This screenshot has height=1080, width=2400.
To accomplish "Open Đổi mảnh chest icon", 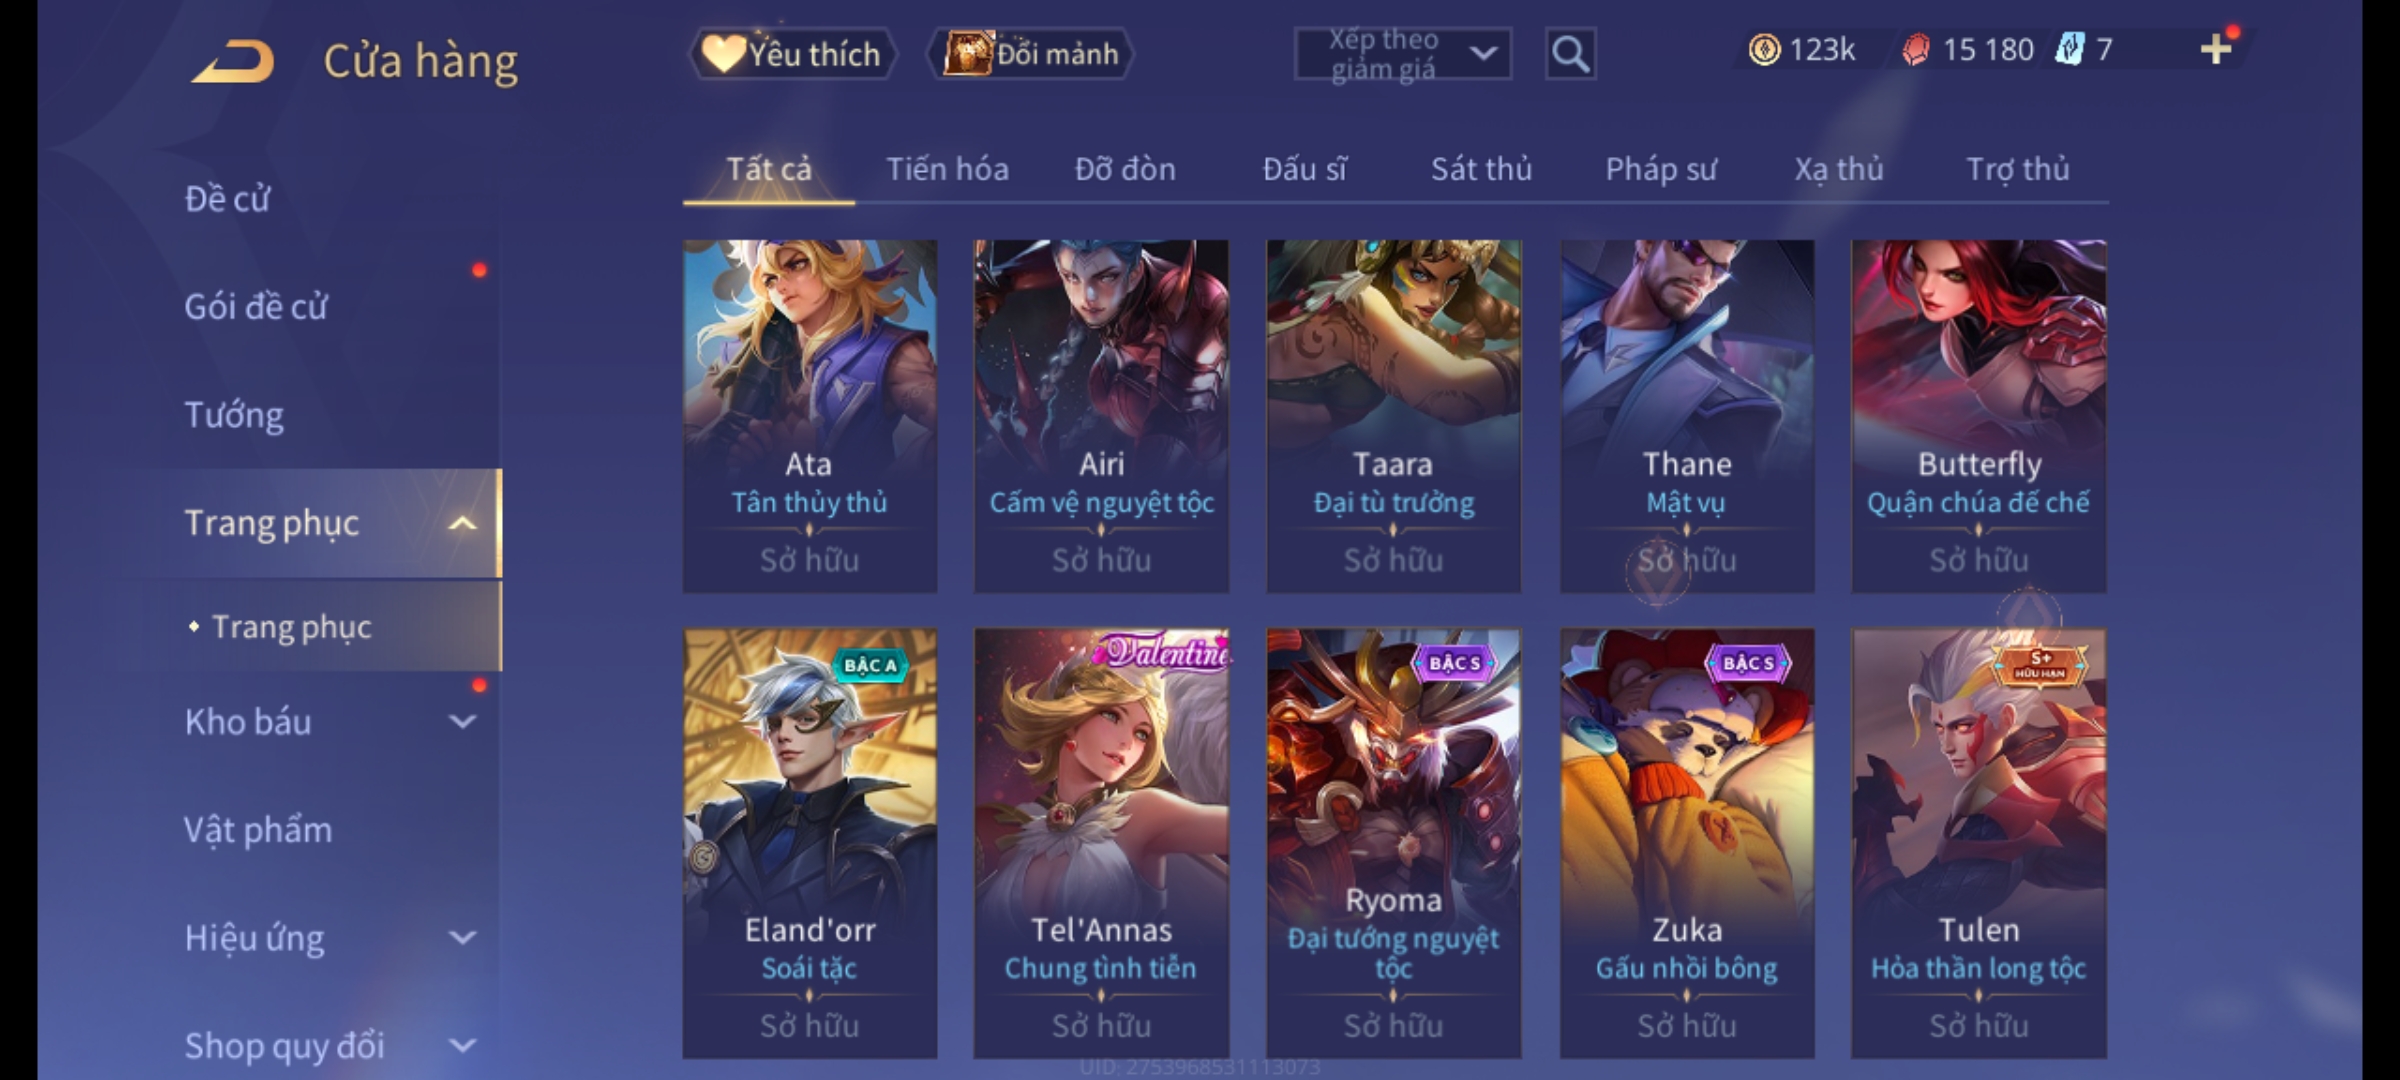I will (x=1031, y=54).
